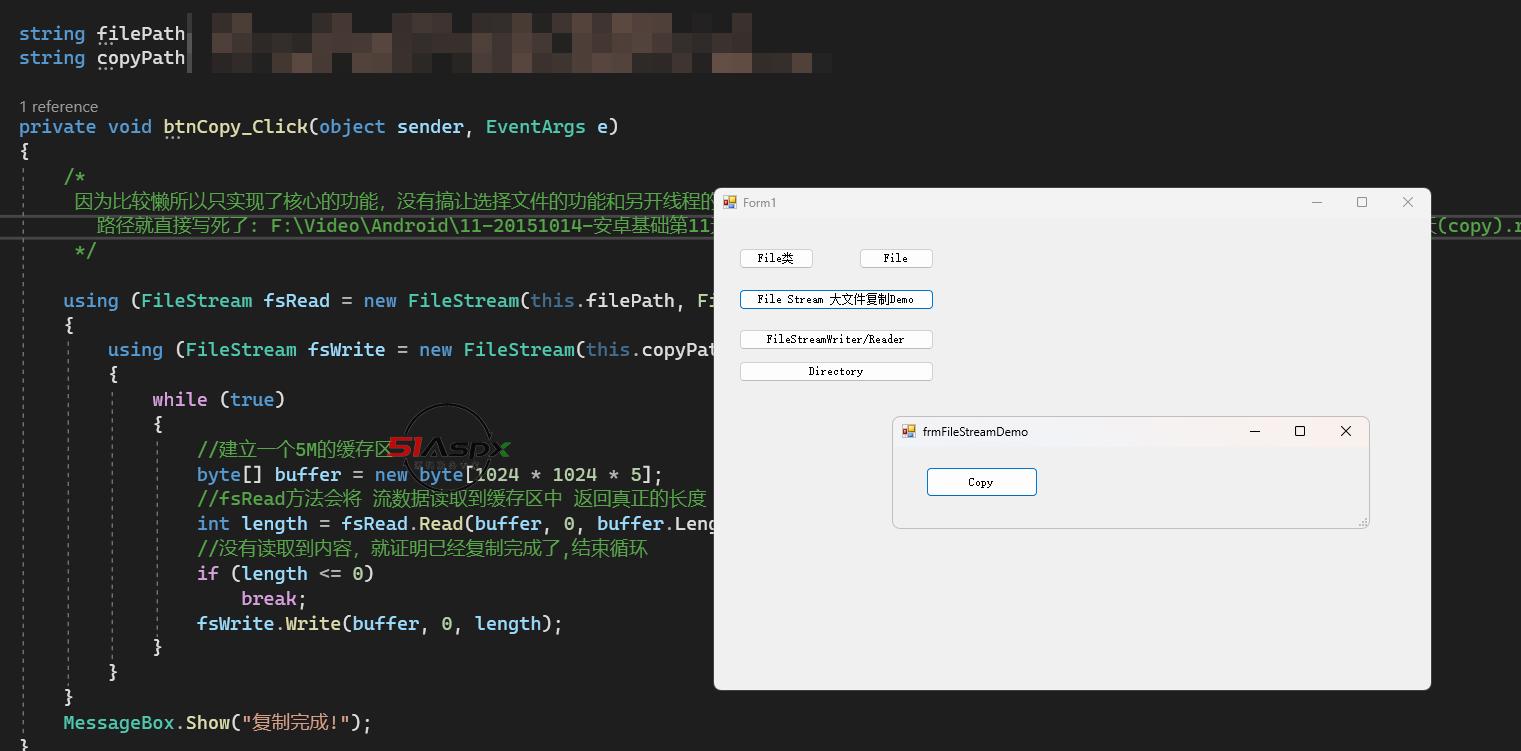Click the File button in Form1
Image resolution: width=1521 pixels, height=751 pixels.
click(x=896, y=258)
